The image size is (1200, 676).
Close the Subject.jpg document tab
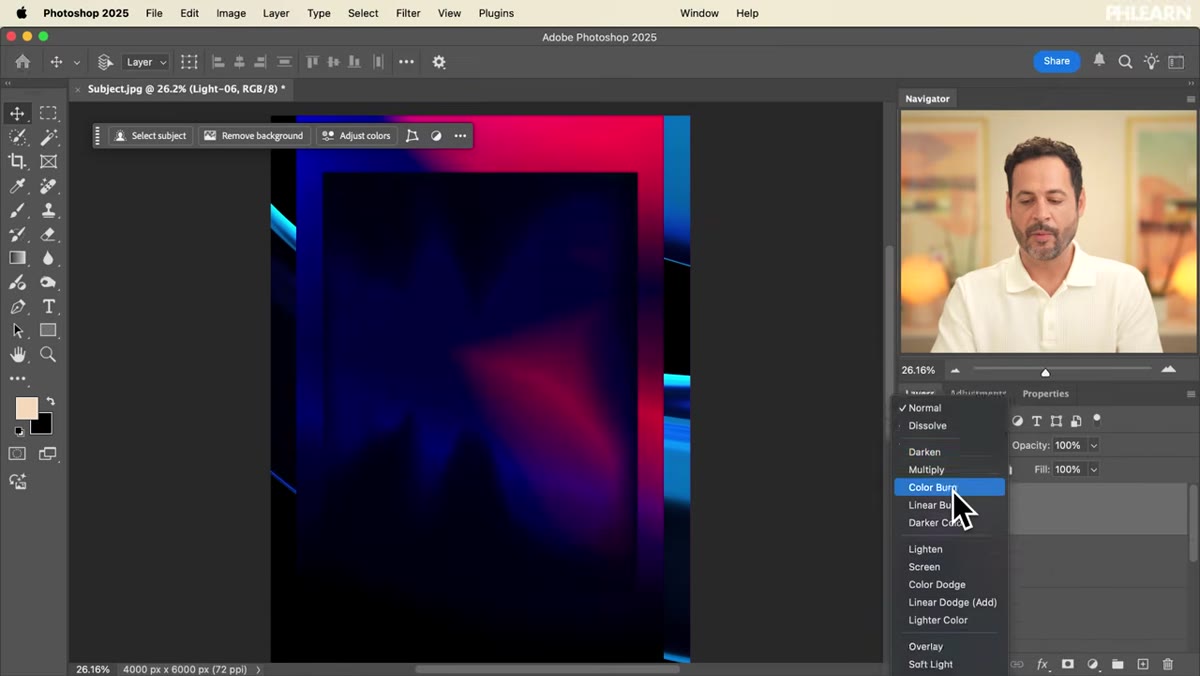click(x=78, y=89)
